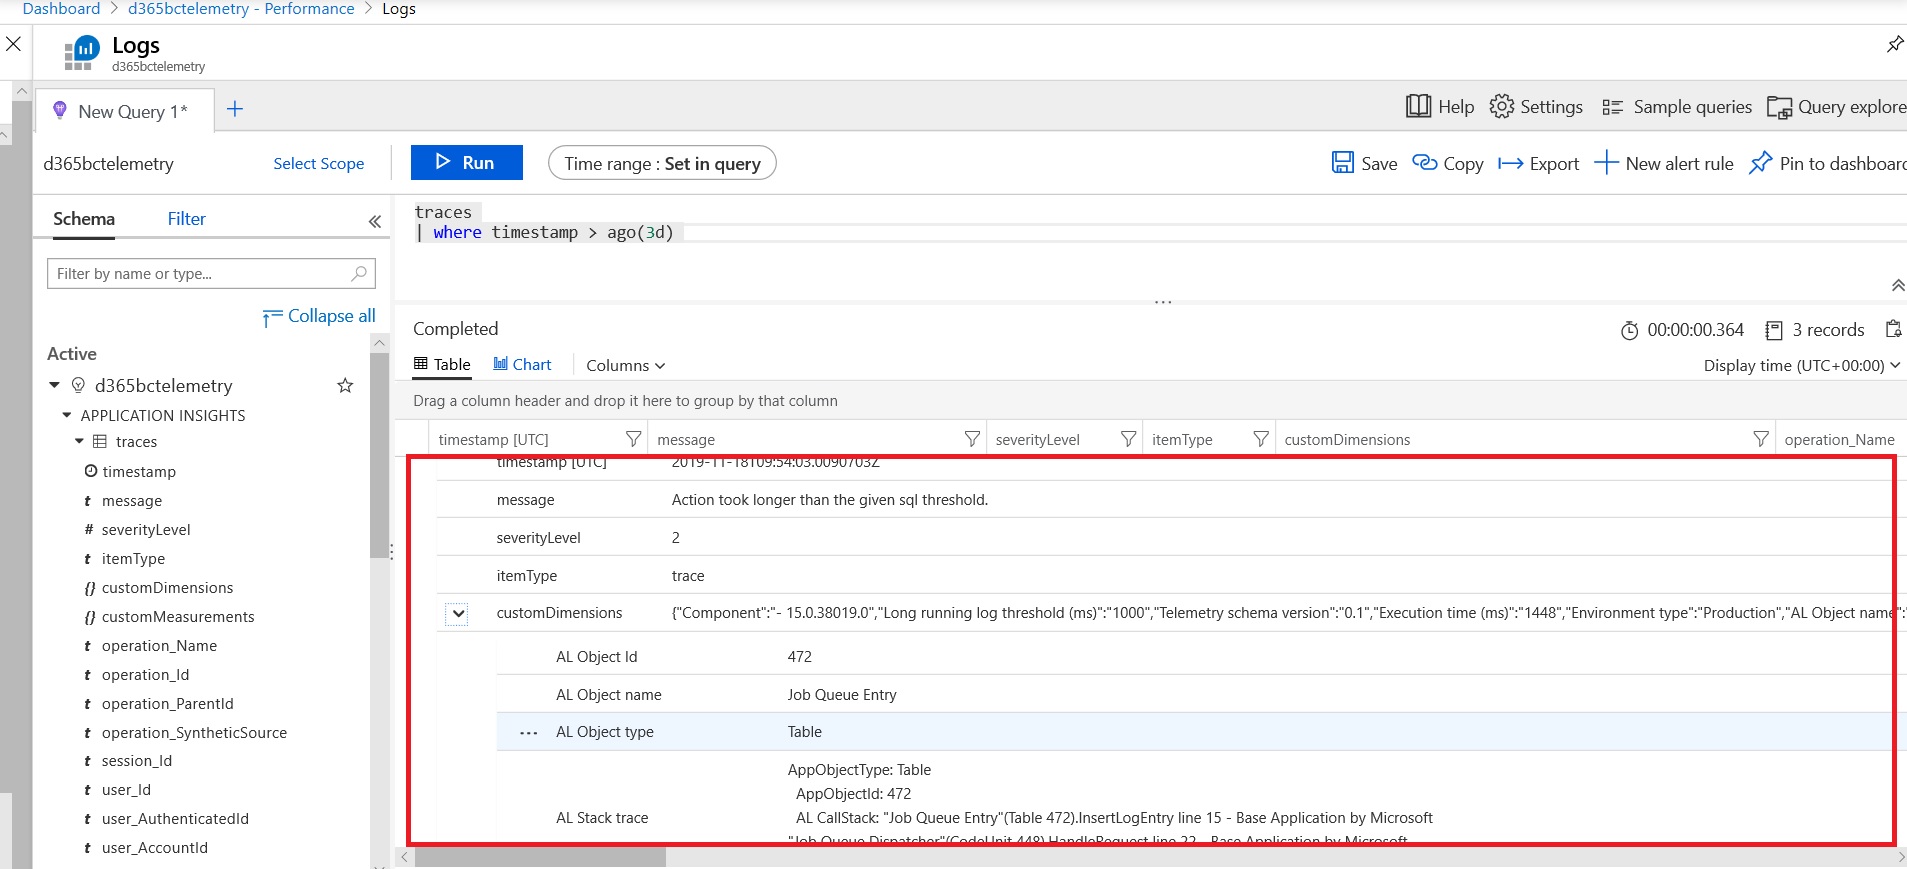
Task: Pin the blade using the pushpin icon
Action: [1895, 44]
